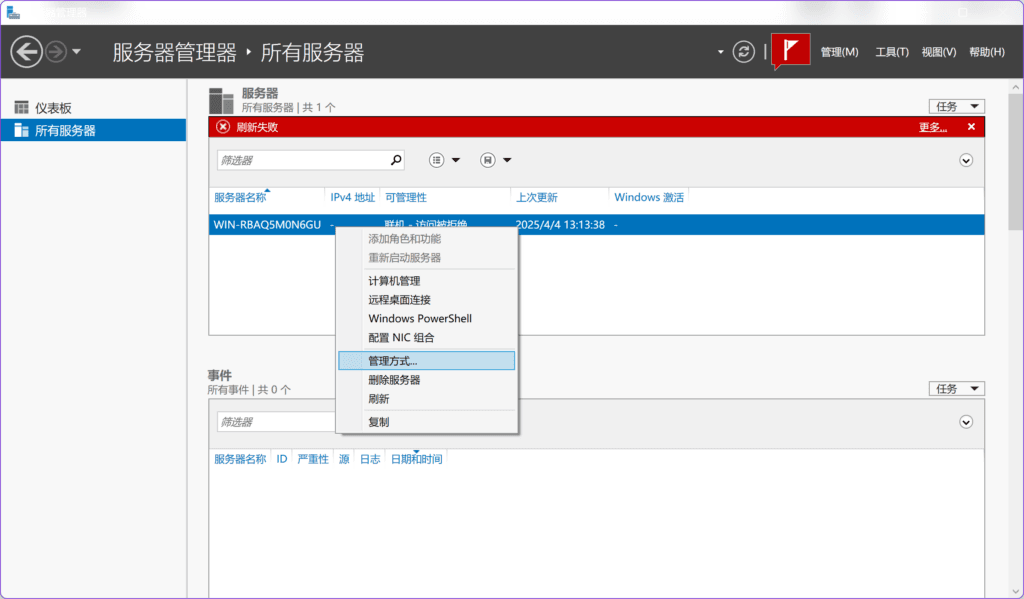点击刷新图标重新加载服务器信息

point(743,51)
